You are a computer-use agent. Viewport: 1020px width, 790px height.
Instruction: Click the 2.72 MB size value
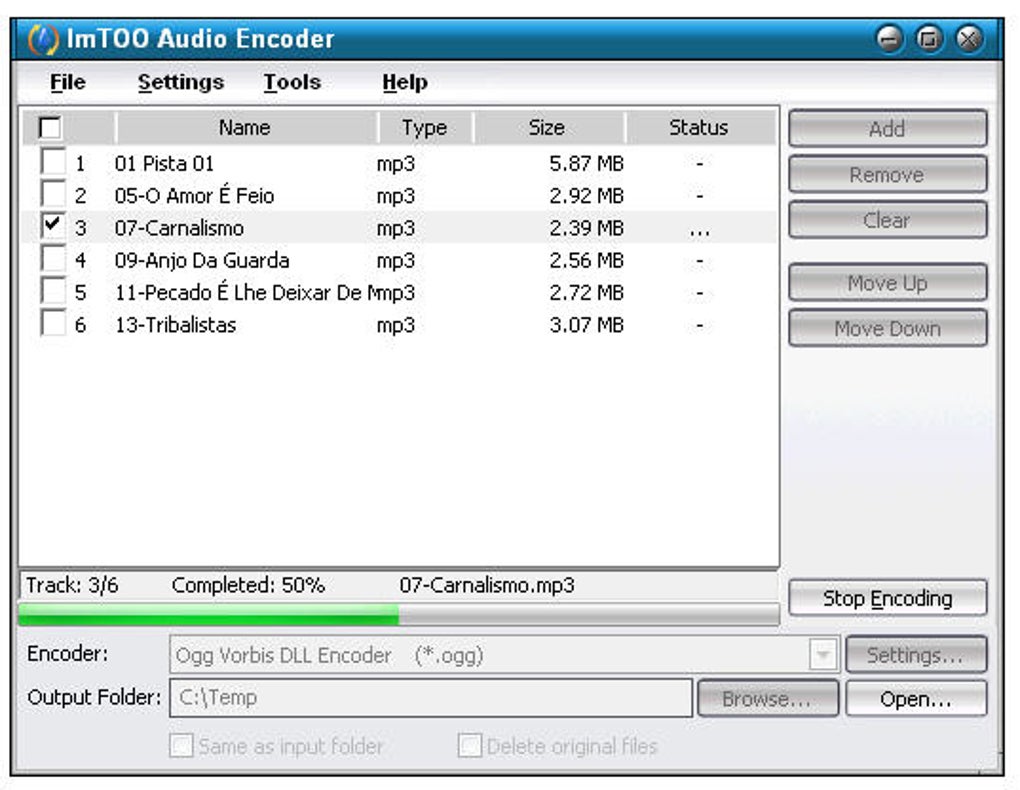click(x=587, y=292)
